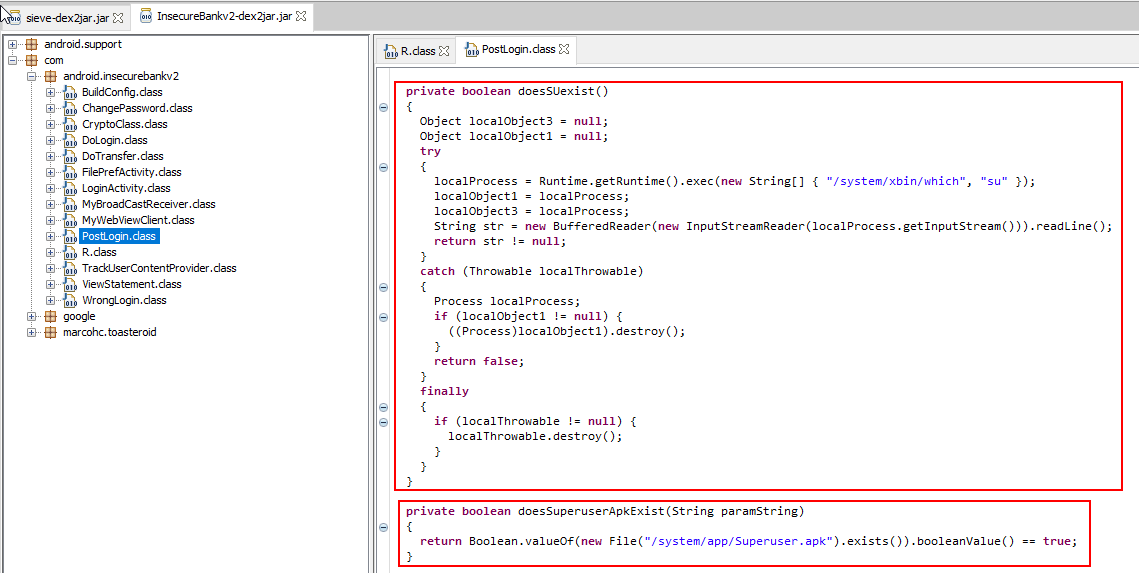Viewport: 1139px width, 573px height.
Task: Close the InsecureBankv2-dex2jar.jar tab
Action: tap(301, 17)
